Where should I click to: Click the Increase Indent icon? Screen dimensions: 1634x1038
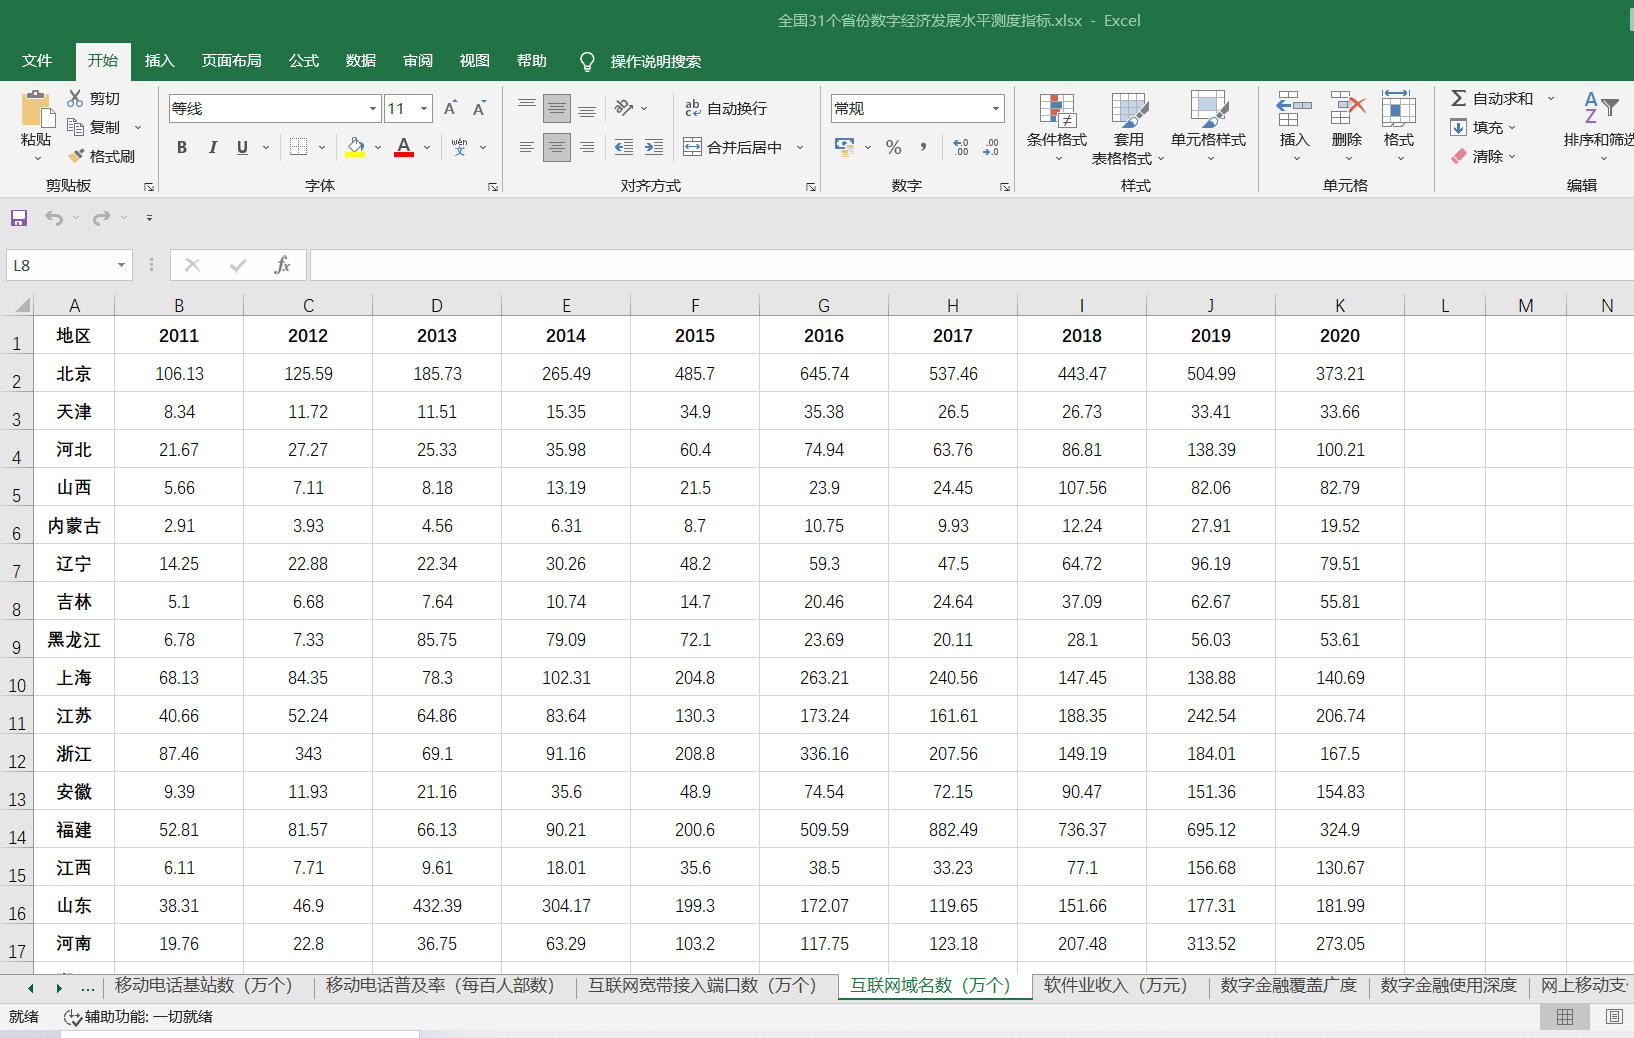point(654,147)
